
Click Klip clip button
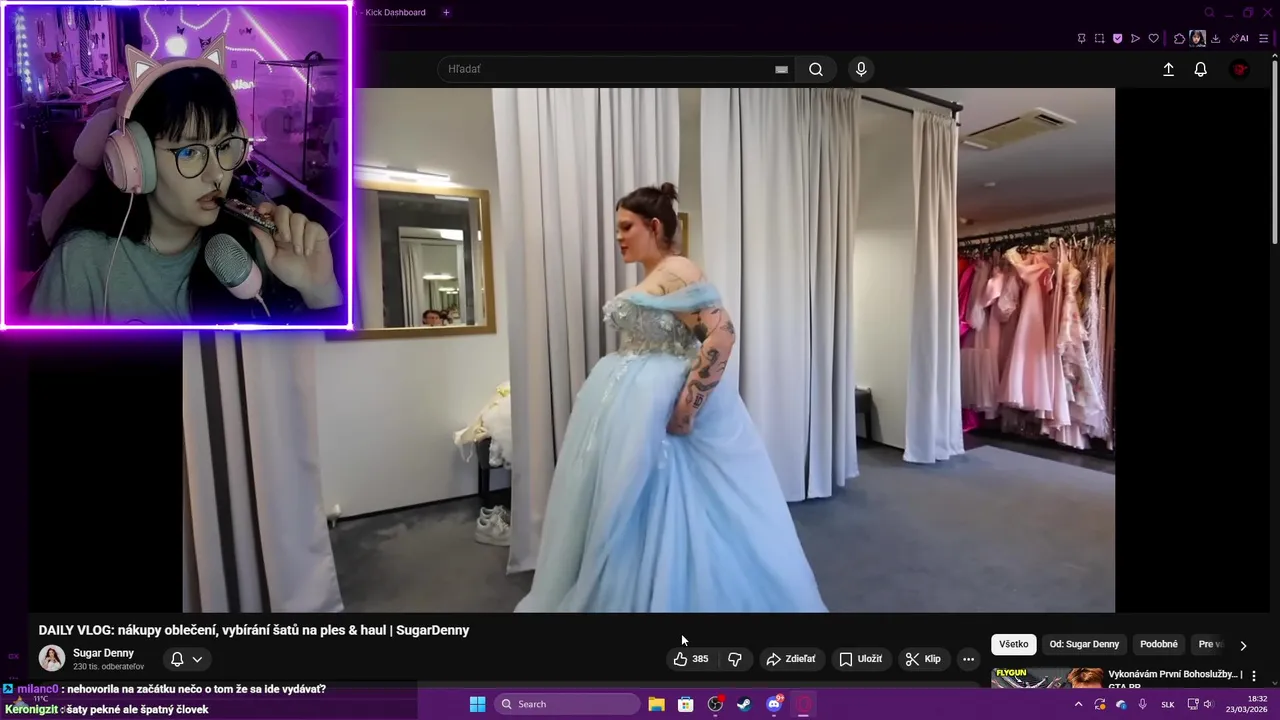coord(922,659)
